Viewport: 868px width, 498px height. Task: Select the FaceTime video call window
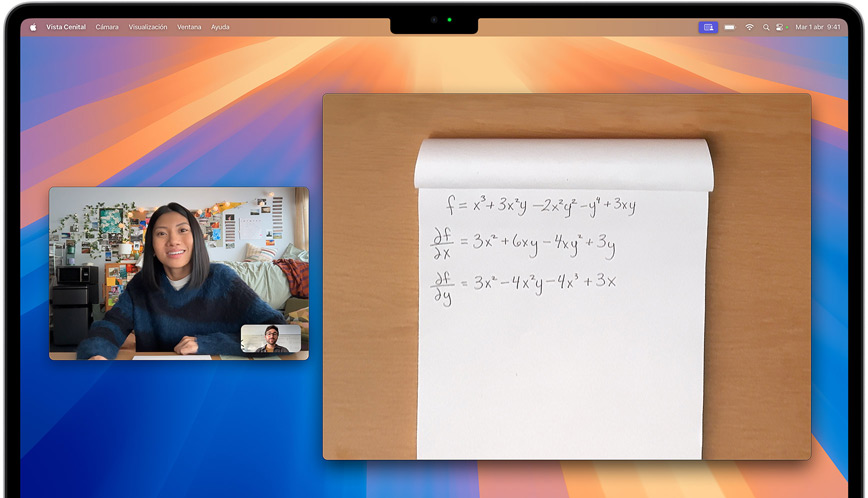coord(150,260)
